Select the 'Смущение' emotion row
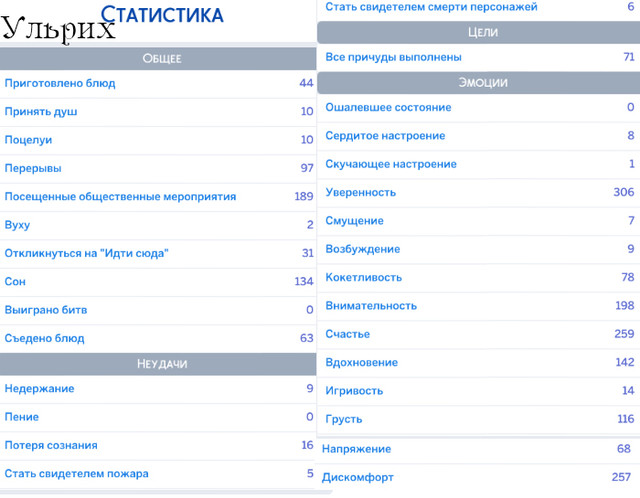The height and width of the screenshot is (498, 640). tap(478, 221)
